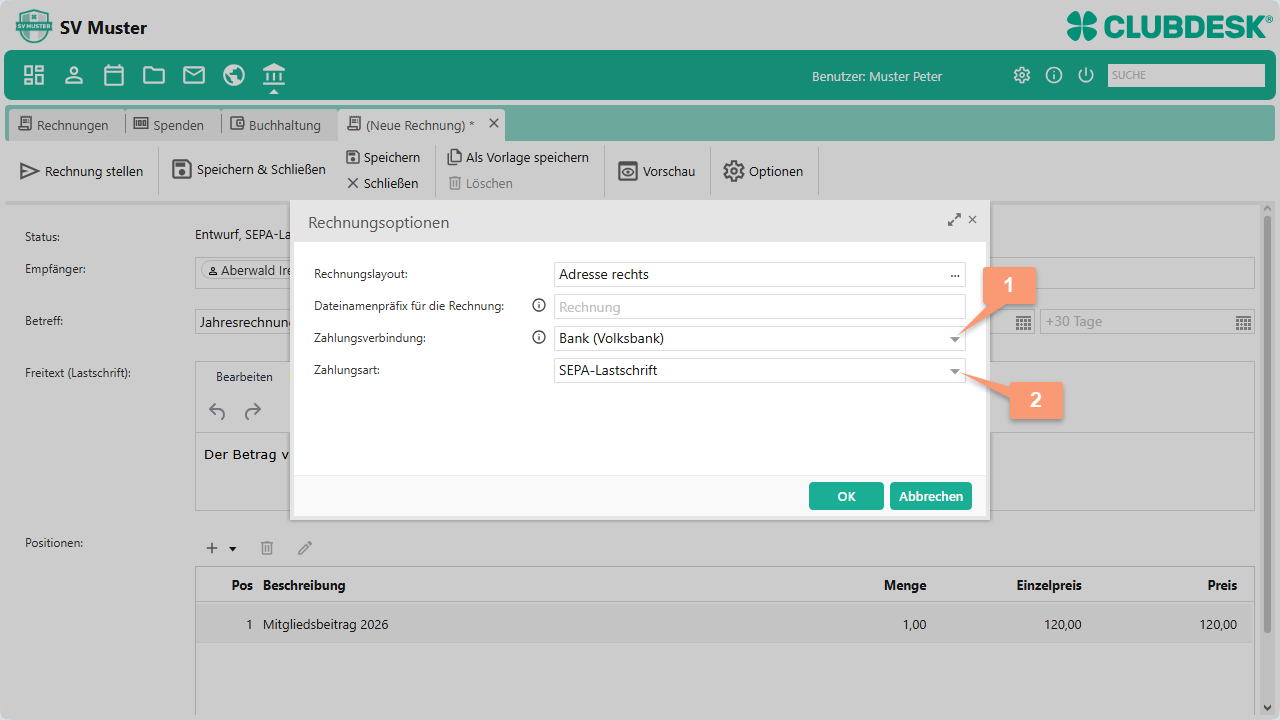Open calendar picker next to +30 Tage

pos(1243,322)
